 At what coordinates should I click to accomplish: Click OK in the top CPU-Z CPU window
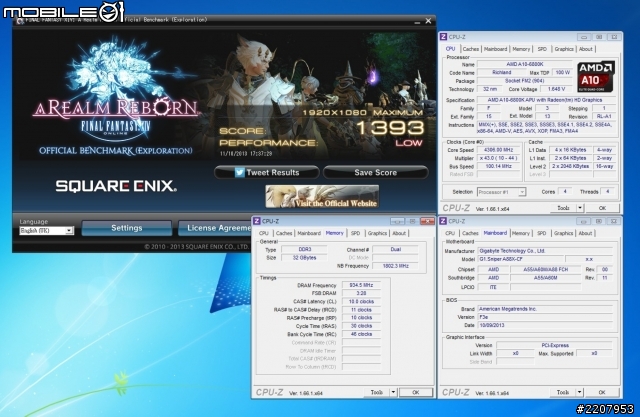pyautogui.click(x=602, y=208)
